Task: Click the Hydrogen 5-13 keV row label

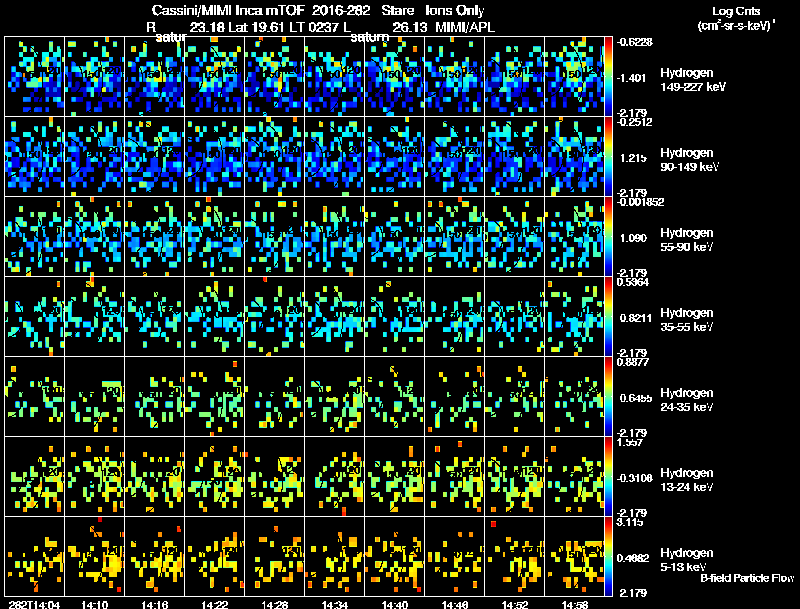Action: tap(687, 560)
